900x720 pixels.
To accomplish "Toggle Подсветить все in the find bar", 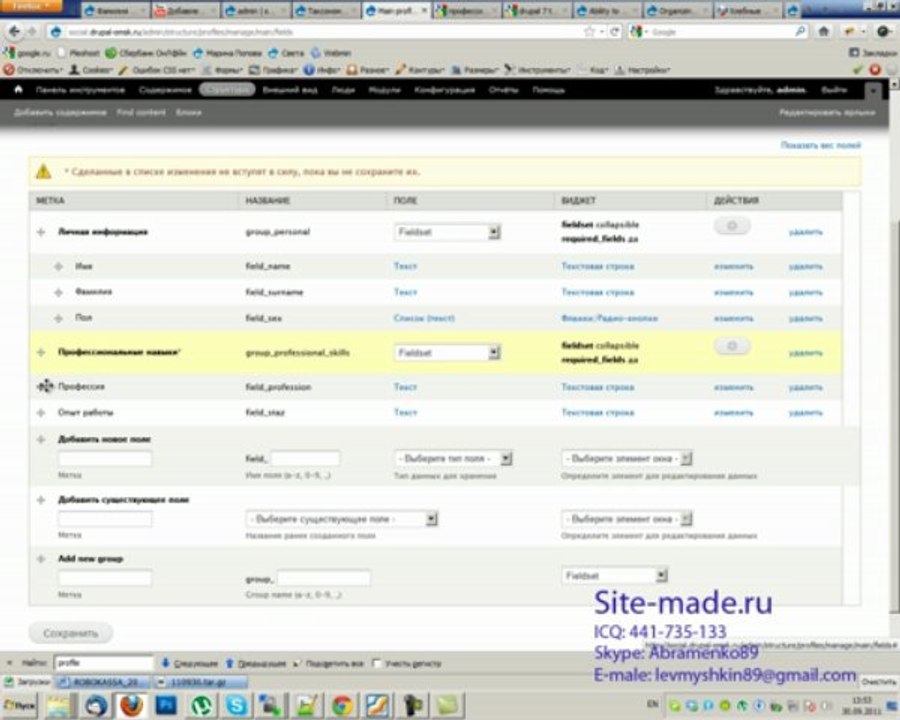I will (x=328, y=663).
